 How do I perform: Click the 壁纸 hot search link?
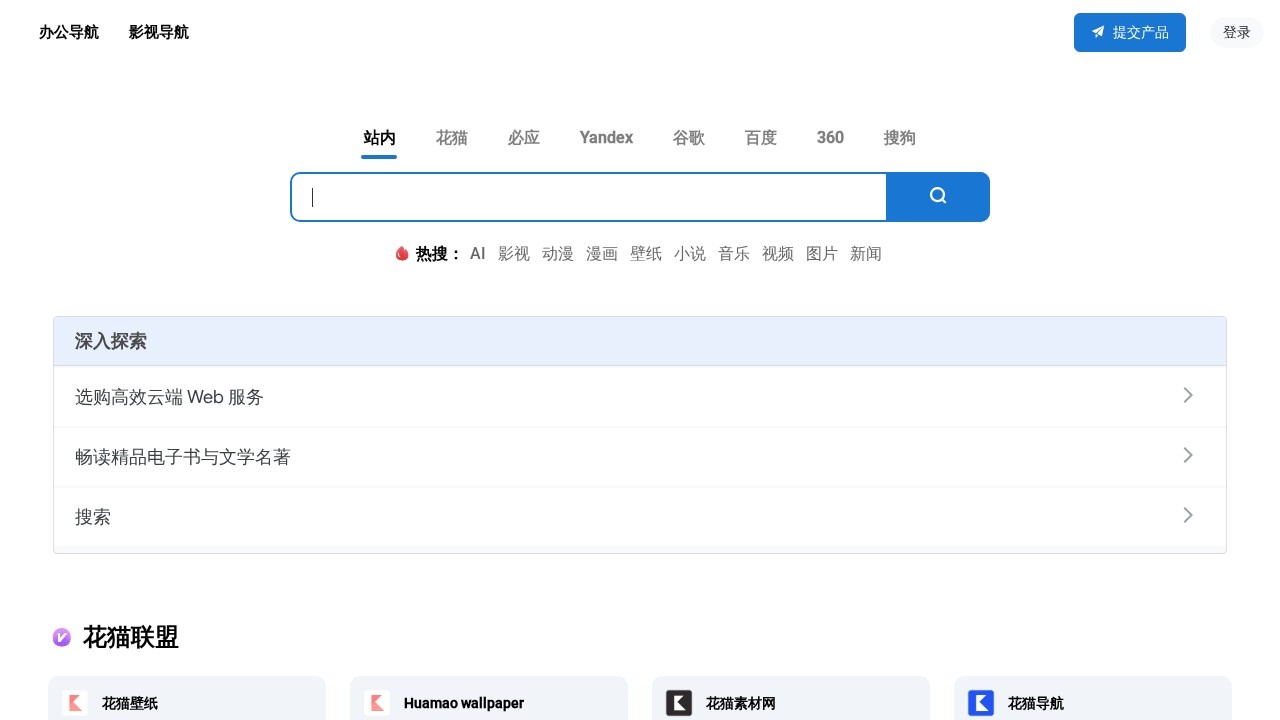(646, 254)
